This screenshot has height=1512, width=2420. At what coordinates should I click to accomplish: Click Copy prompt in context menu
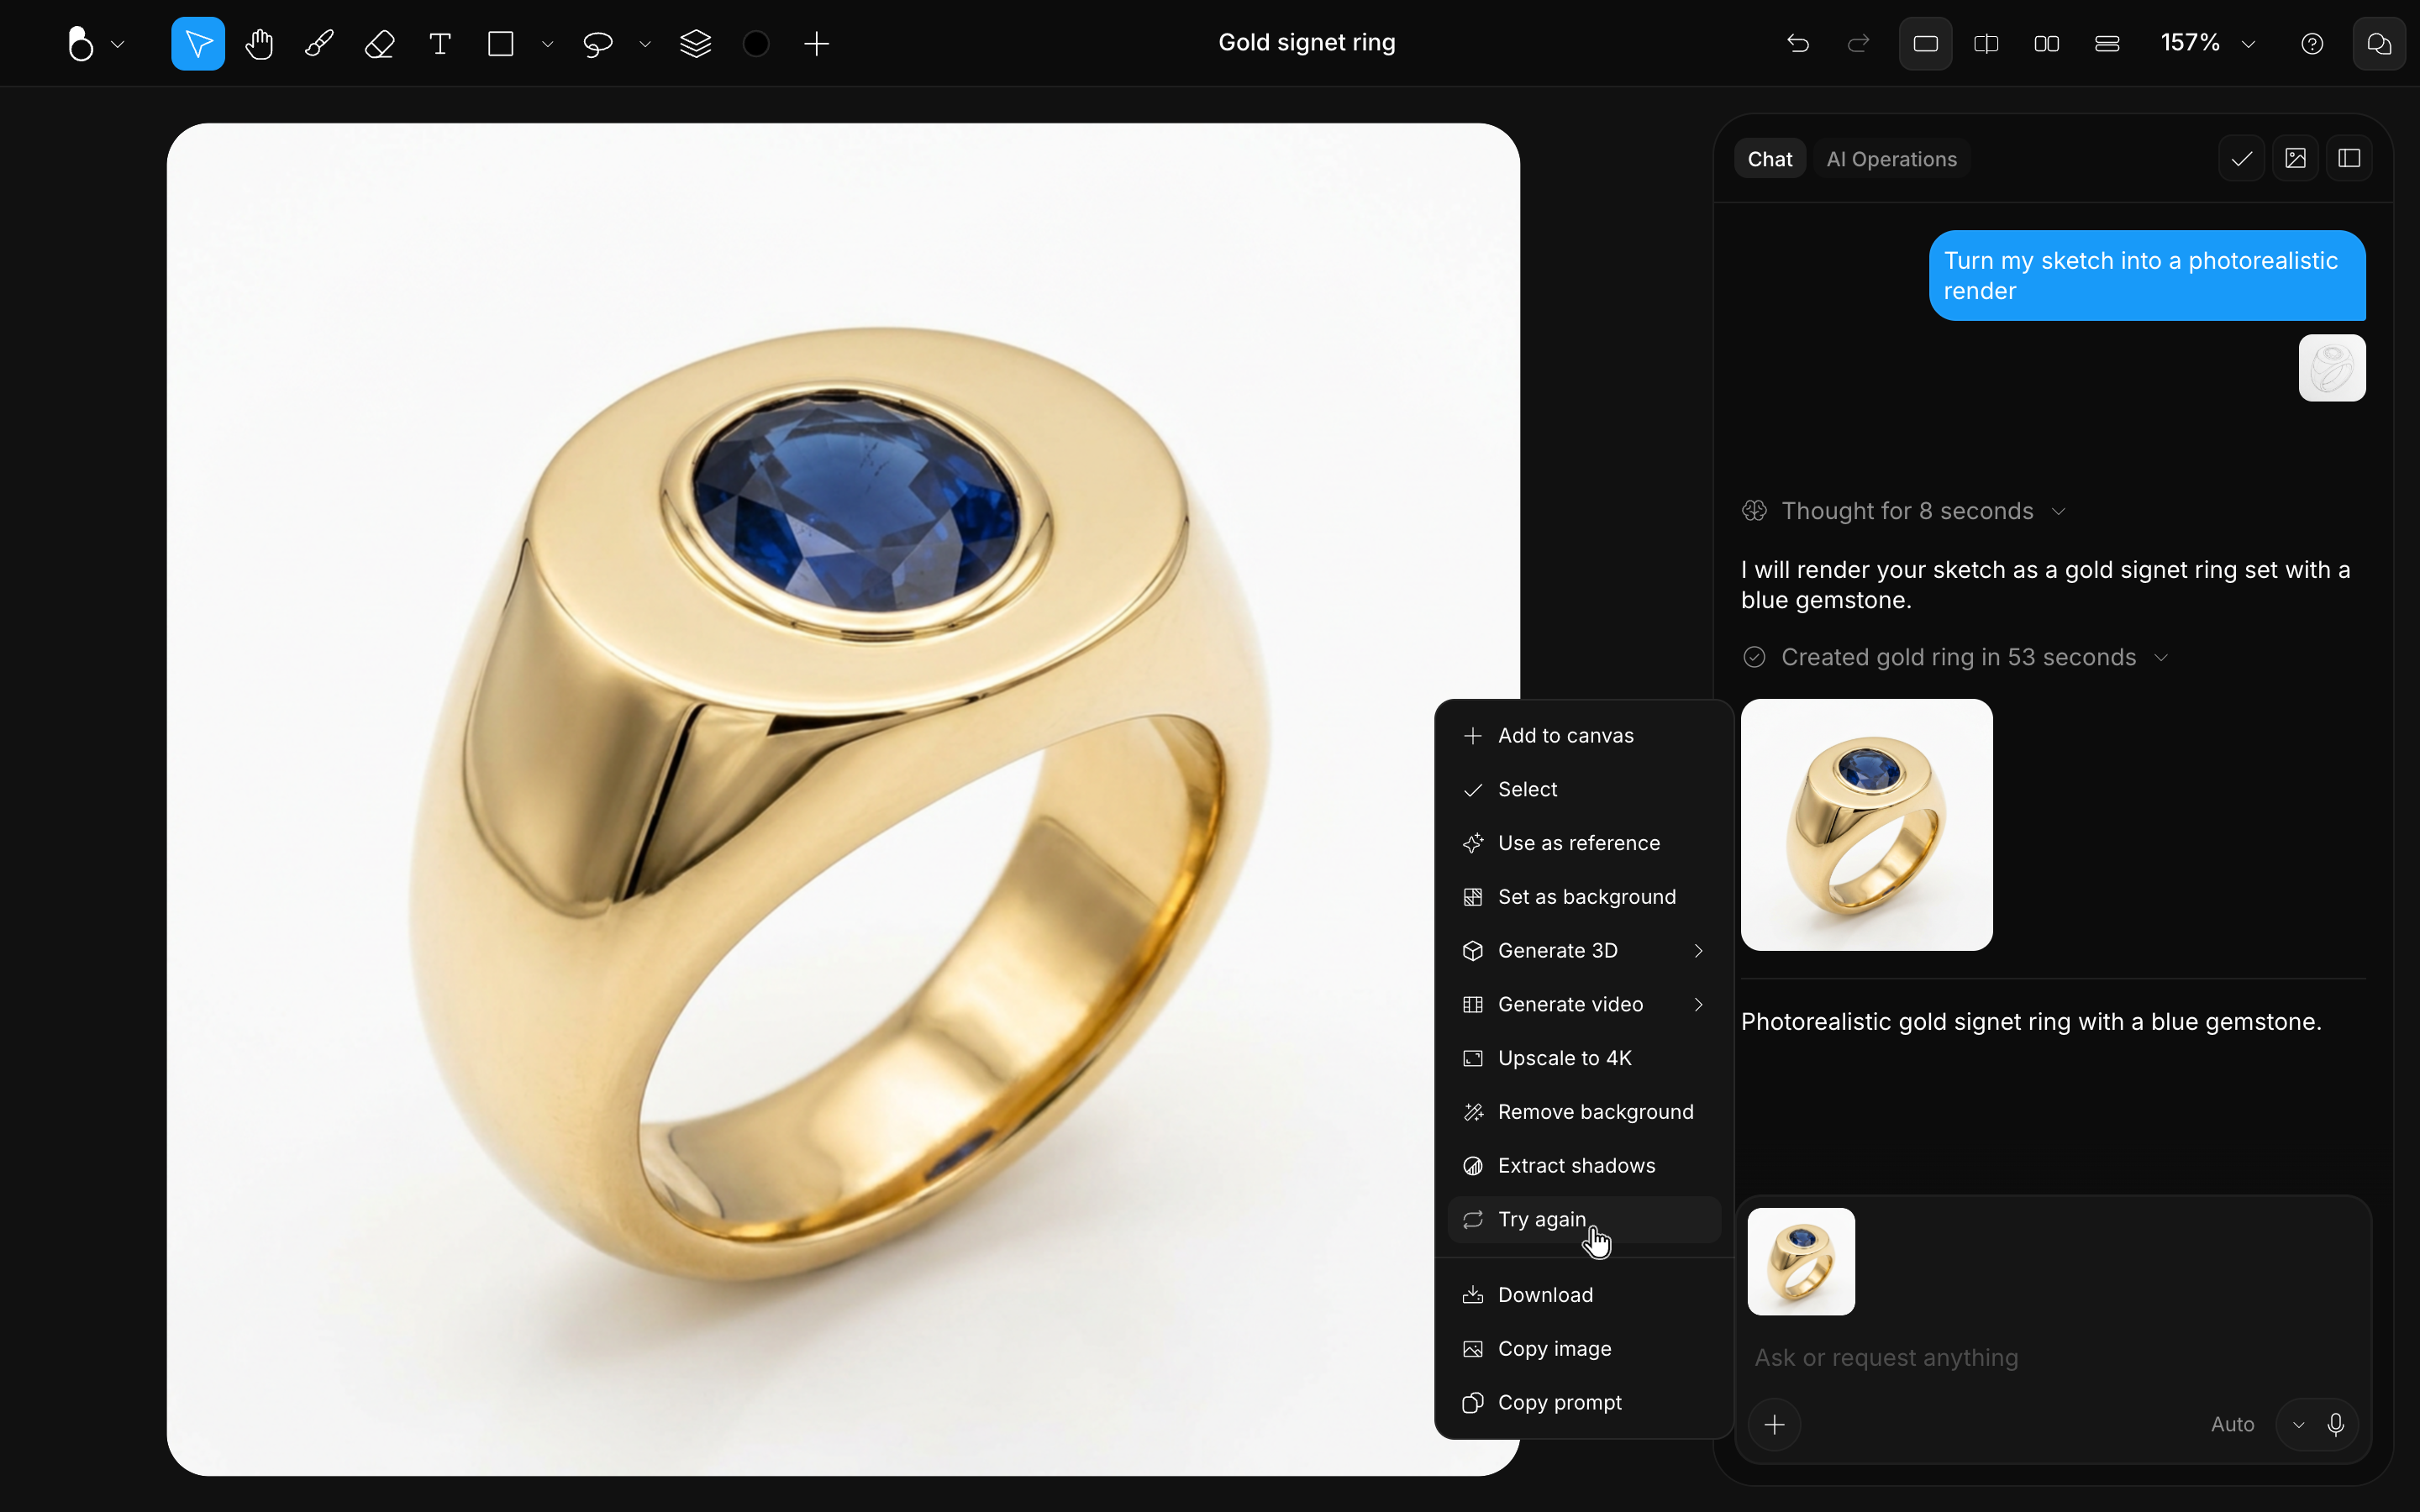click(x=1584, y=1403)
